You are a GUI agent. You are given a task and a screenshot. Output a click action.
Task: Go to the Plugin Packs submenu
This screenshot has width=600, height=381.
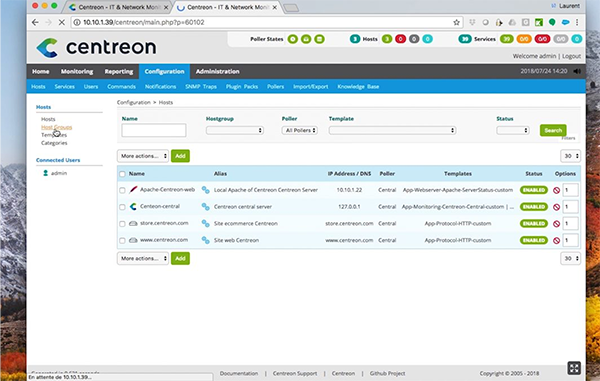click(x=242, y=87)
